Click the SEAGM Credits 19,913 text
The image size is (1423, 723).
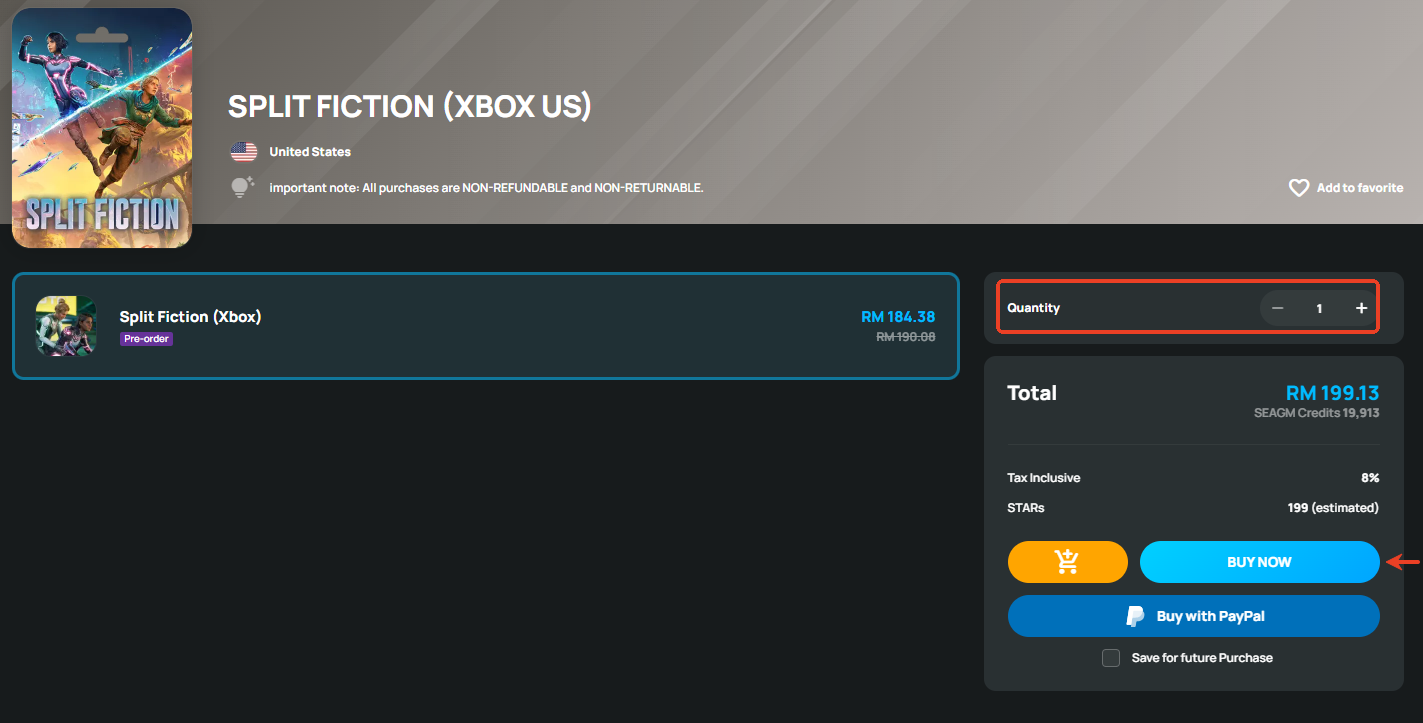coord(1316,412)
